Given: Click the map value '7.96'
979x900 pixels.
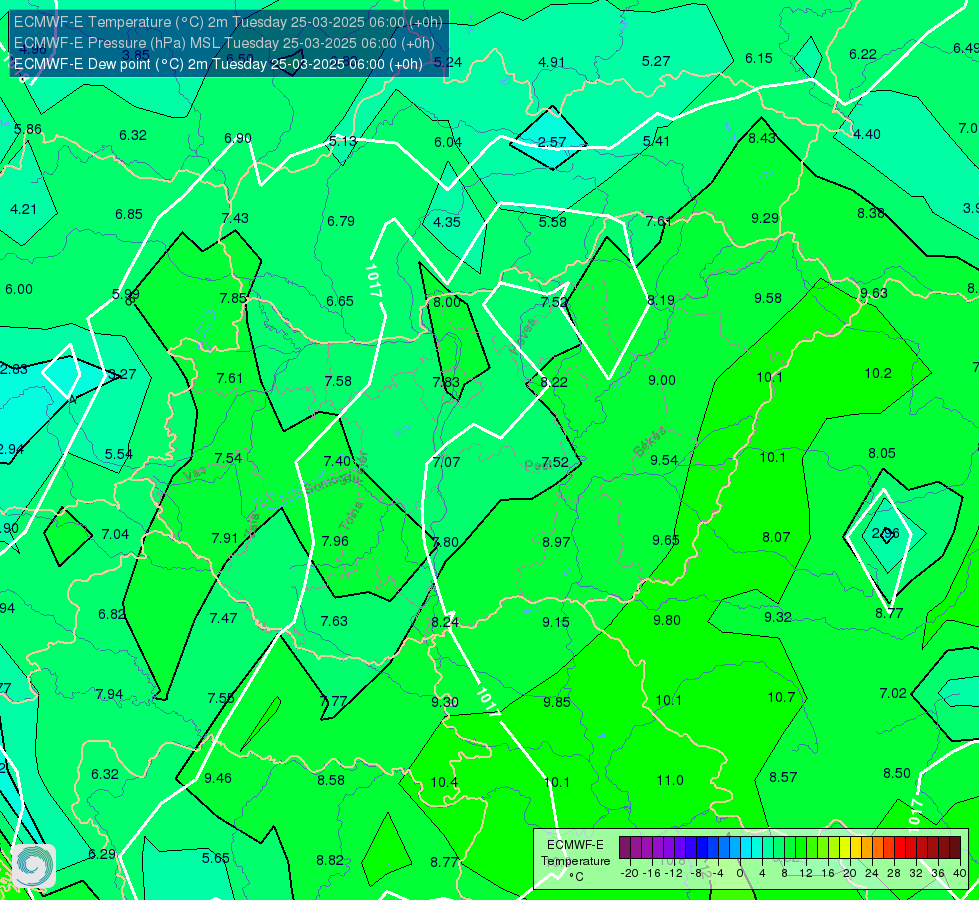Looking at the screenshot, I should tap(335, 541).
